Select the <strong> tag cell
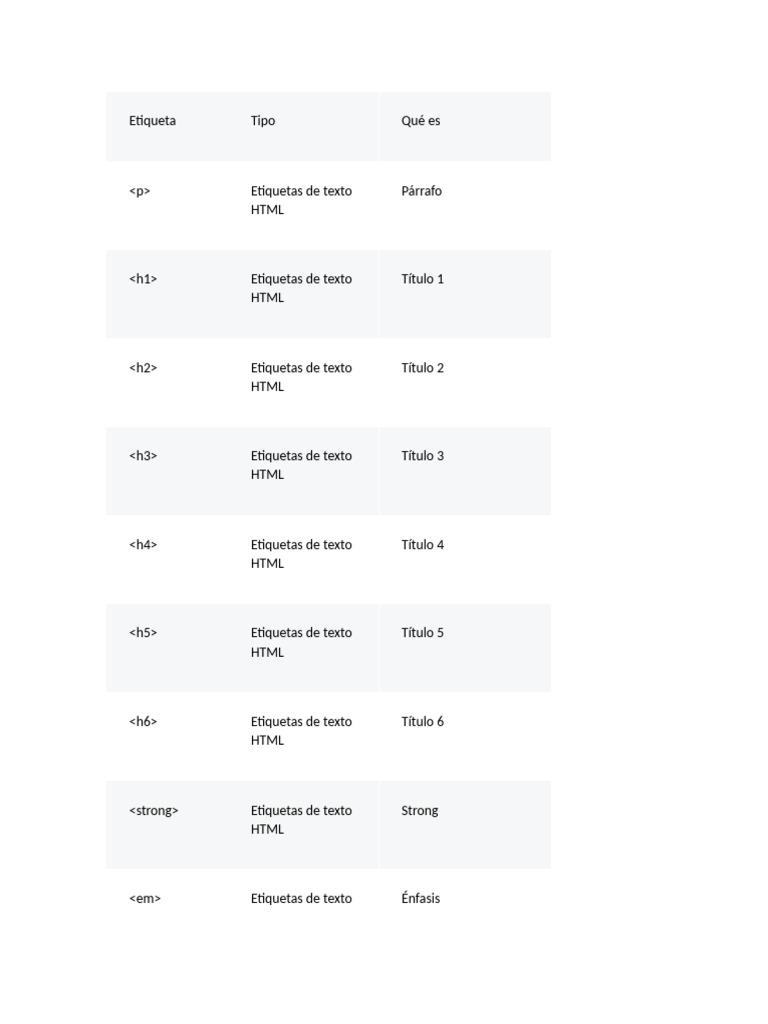 point(154,811)
